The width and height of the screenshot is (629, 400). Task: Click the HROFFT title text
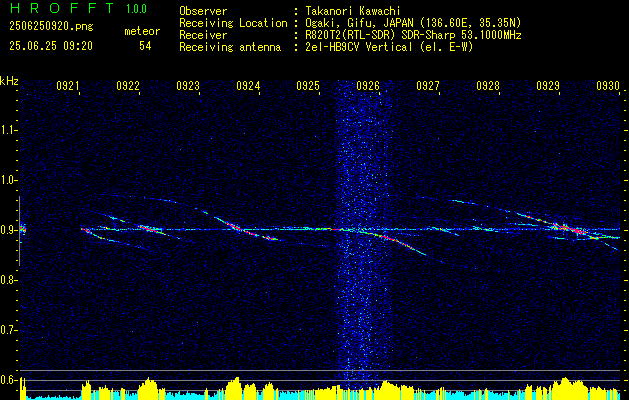(x=62, y=8)
